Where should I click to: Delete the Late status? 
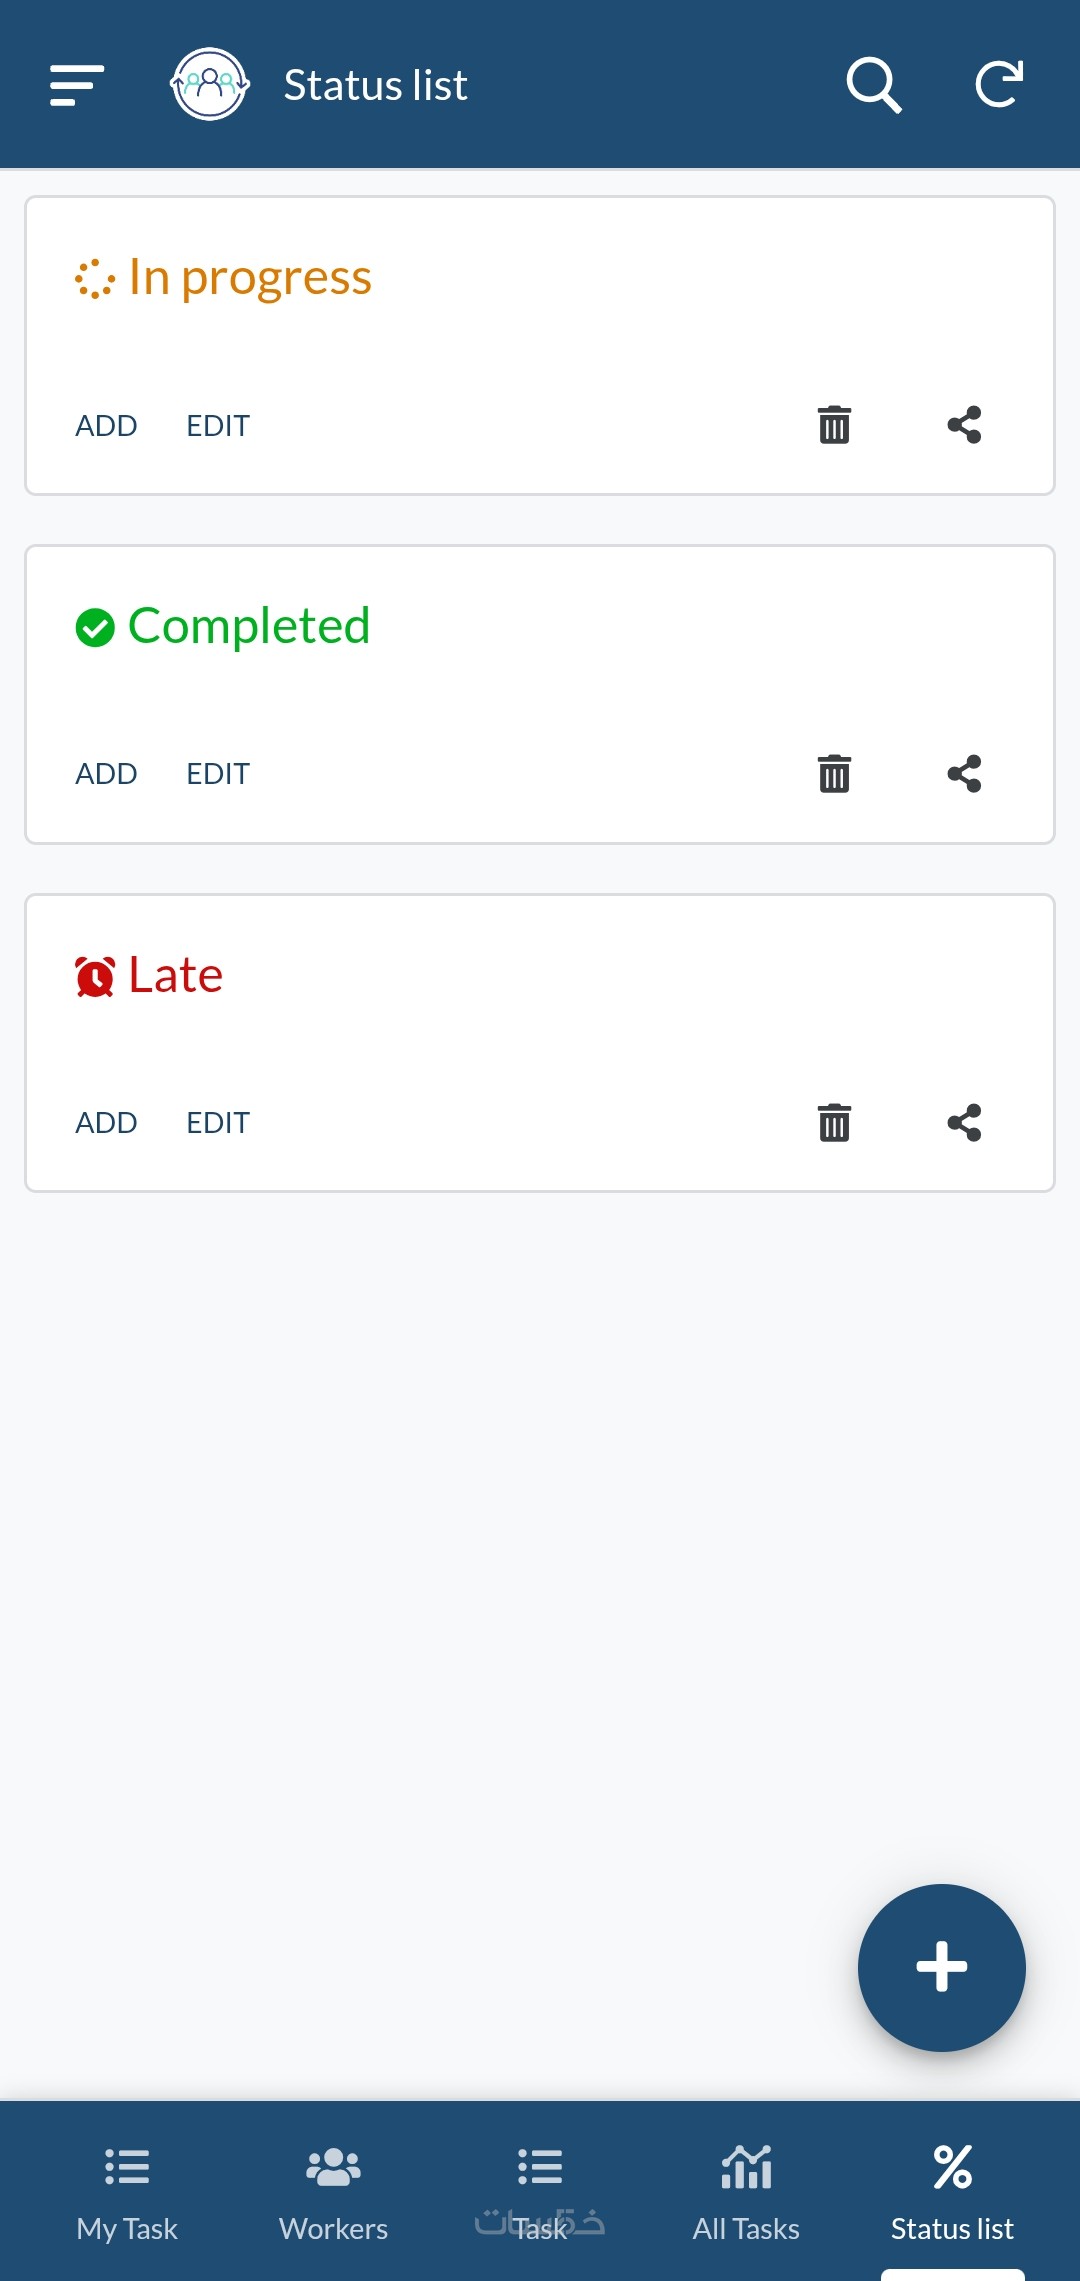point(834,1123)
